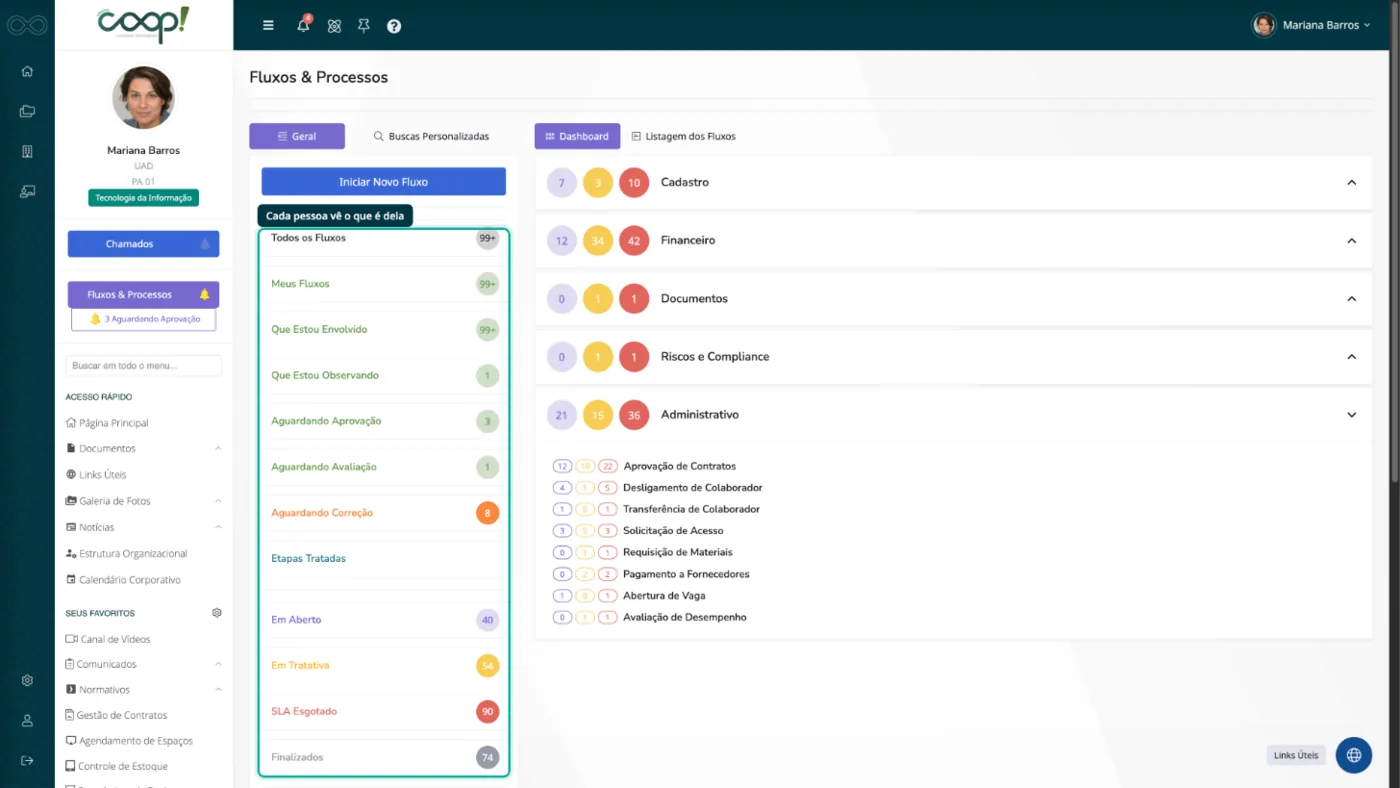Click the Coop logo above the profile photo
This screenshot has width=1400, height=788.
(x=143, y=24)
